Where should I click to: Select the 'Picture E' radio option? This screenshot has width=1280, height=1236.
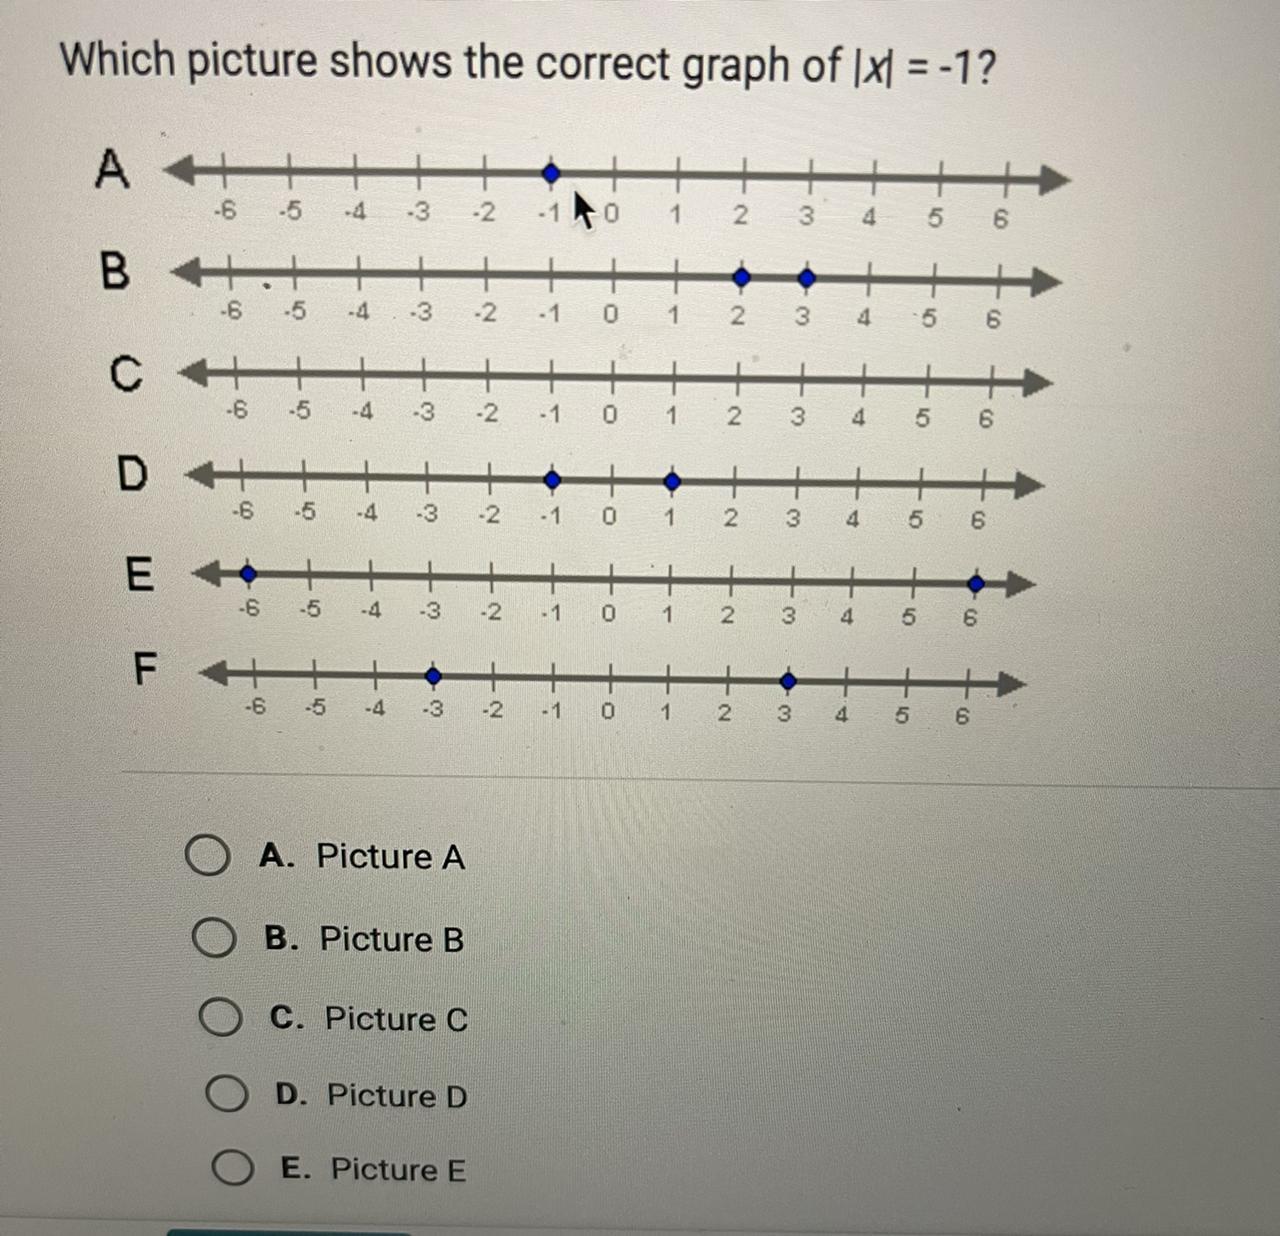(233, 1168)
